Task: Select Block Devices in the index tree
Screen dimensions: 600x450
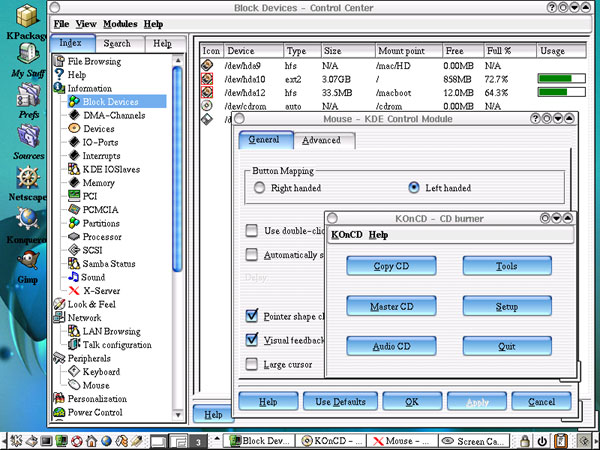Action: point(110,102)
